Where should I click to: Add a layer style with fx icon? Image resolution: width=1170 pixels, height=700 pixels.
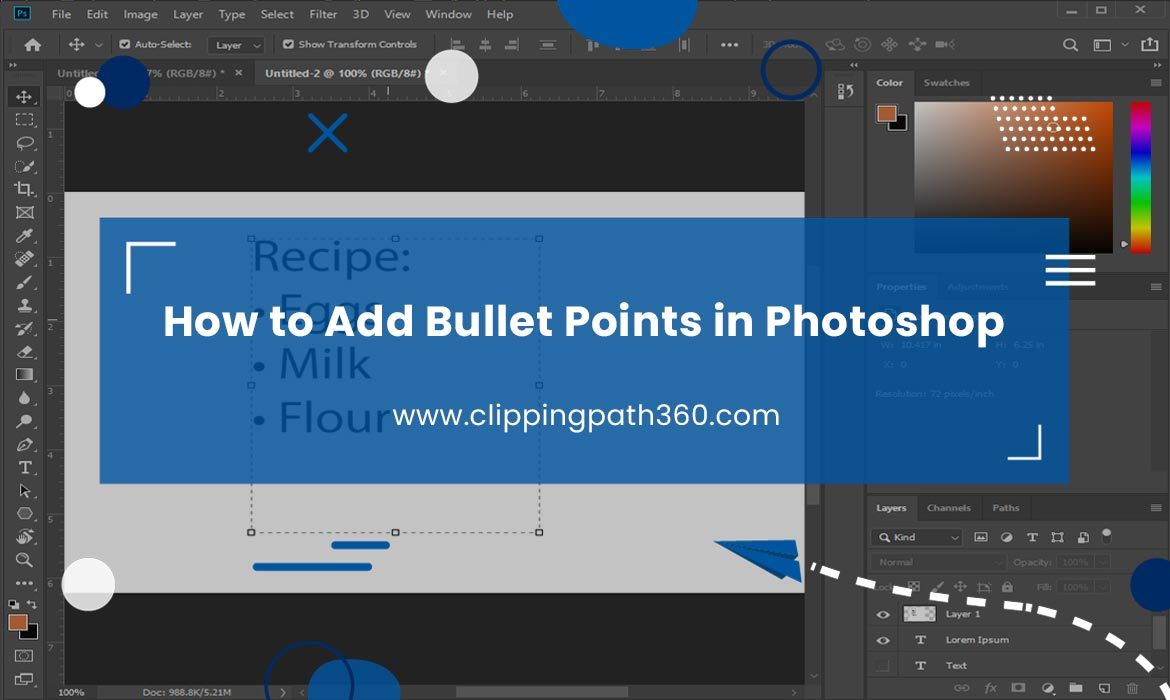tap(990, 688)
